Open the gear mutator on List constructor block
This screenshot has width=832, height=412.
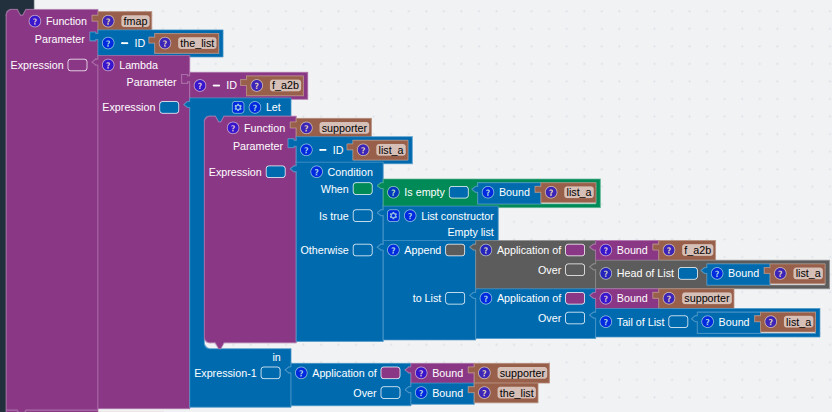point(393,216)
